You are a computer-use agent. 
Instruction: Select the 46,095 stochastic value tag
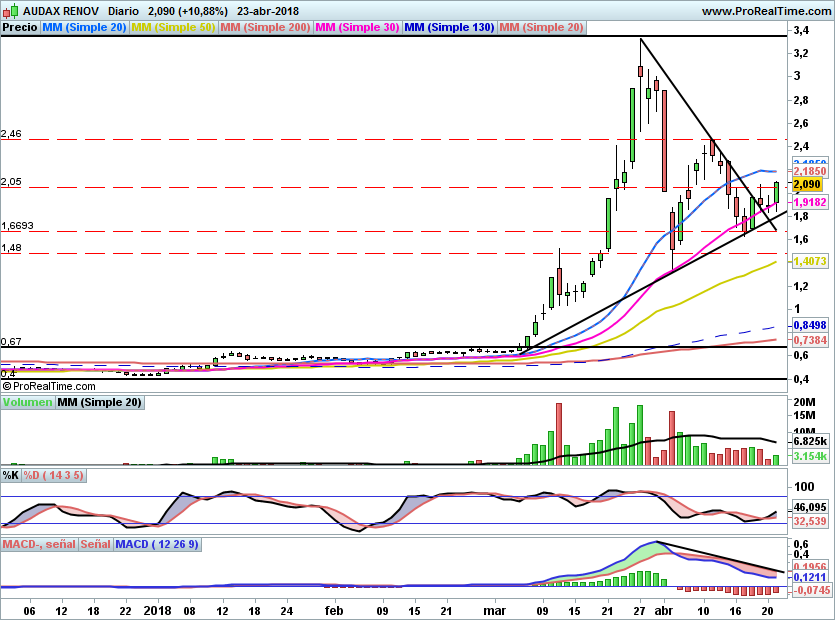point(809,508)
